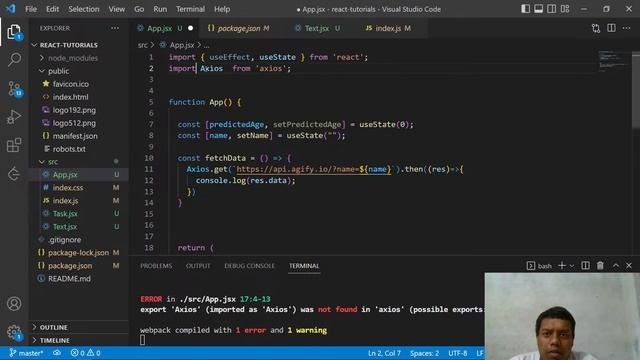The image size is (640, 360).
Task: Open package-lock.json in explorer
Action: point(78,253)
